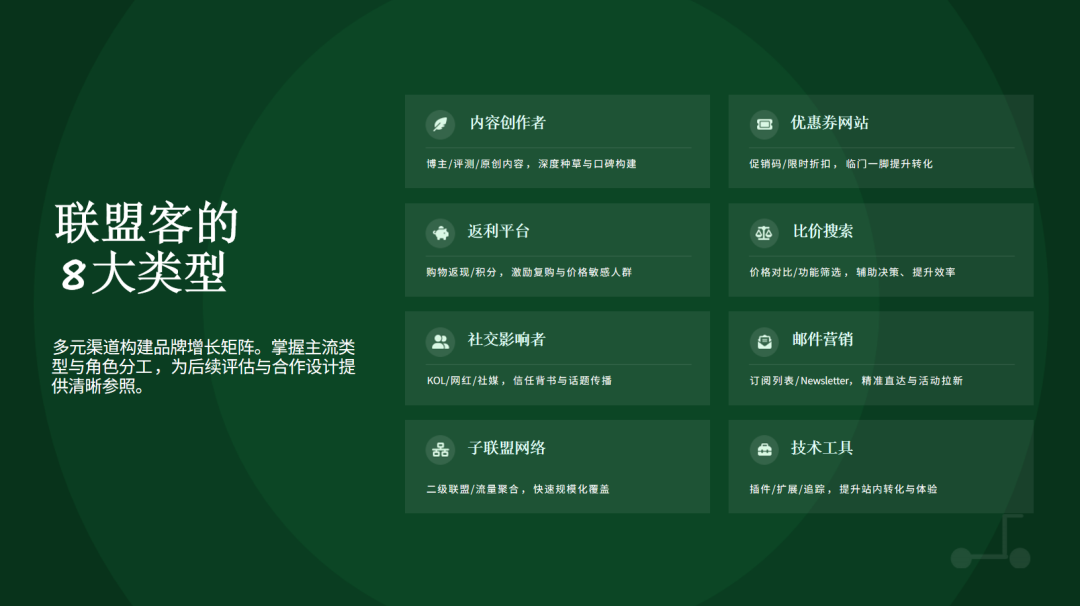Select the 子联盟网络 card title
This screenshot has width=1080, height=606.
coord(507,448)
